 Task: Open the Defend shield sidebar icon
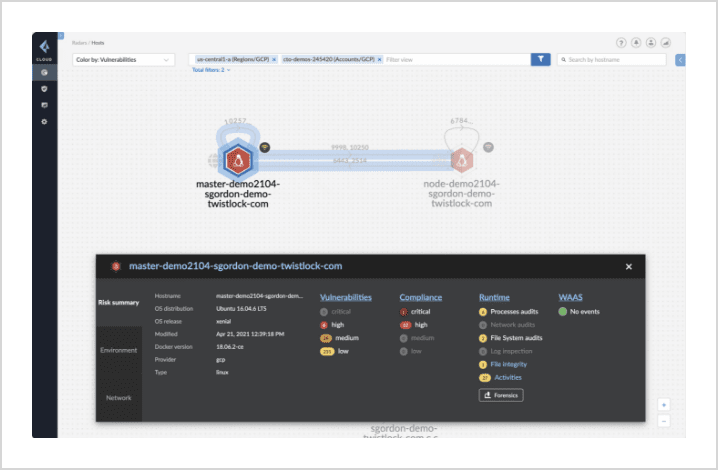[44, 89]
